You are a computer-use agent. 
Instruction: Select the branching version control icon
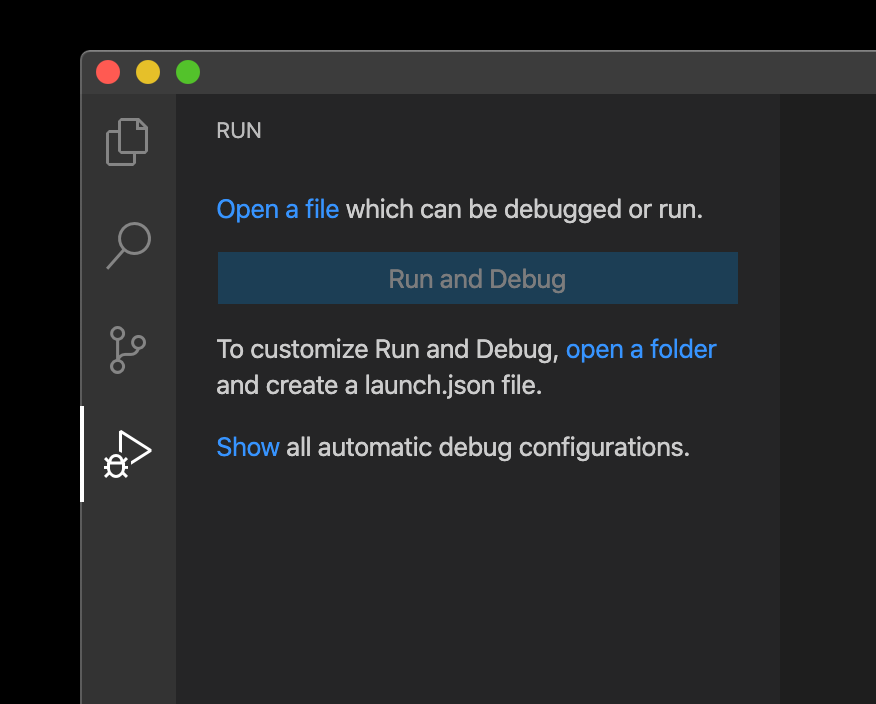pyautogui.click(x=127, y=350)
